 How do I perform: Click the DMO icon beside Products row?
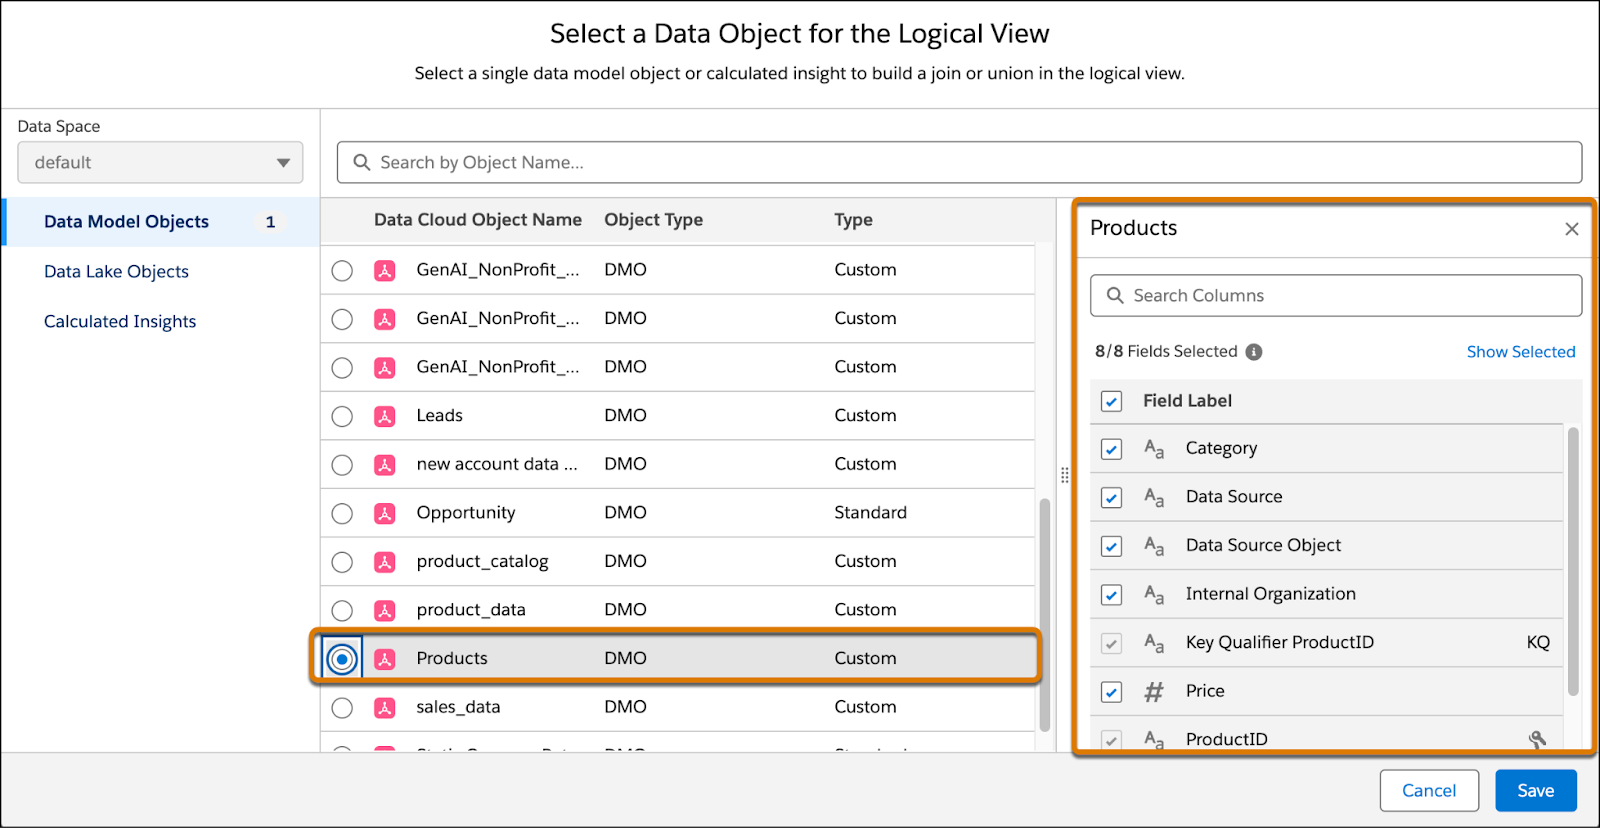coord(385,659)
